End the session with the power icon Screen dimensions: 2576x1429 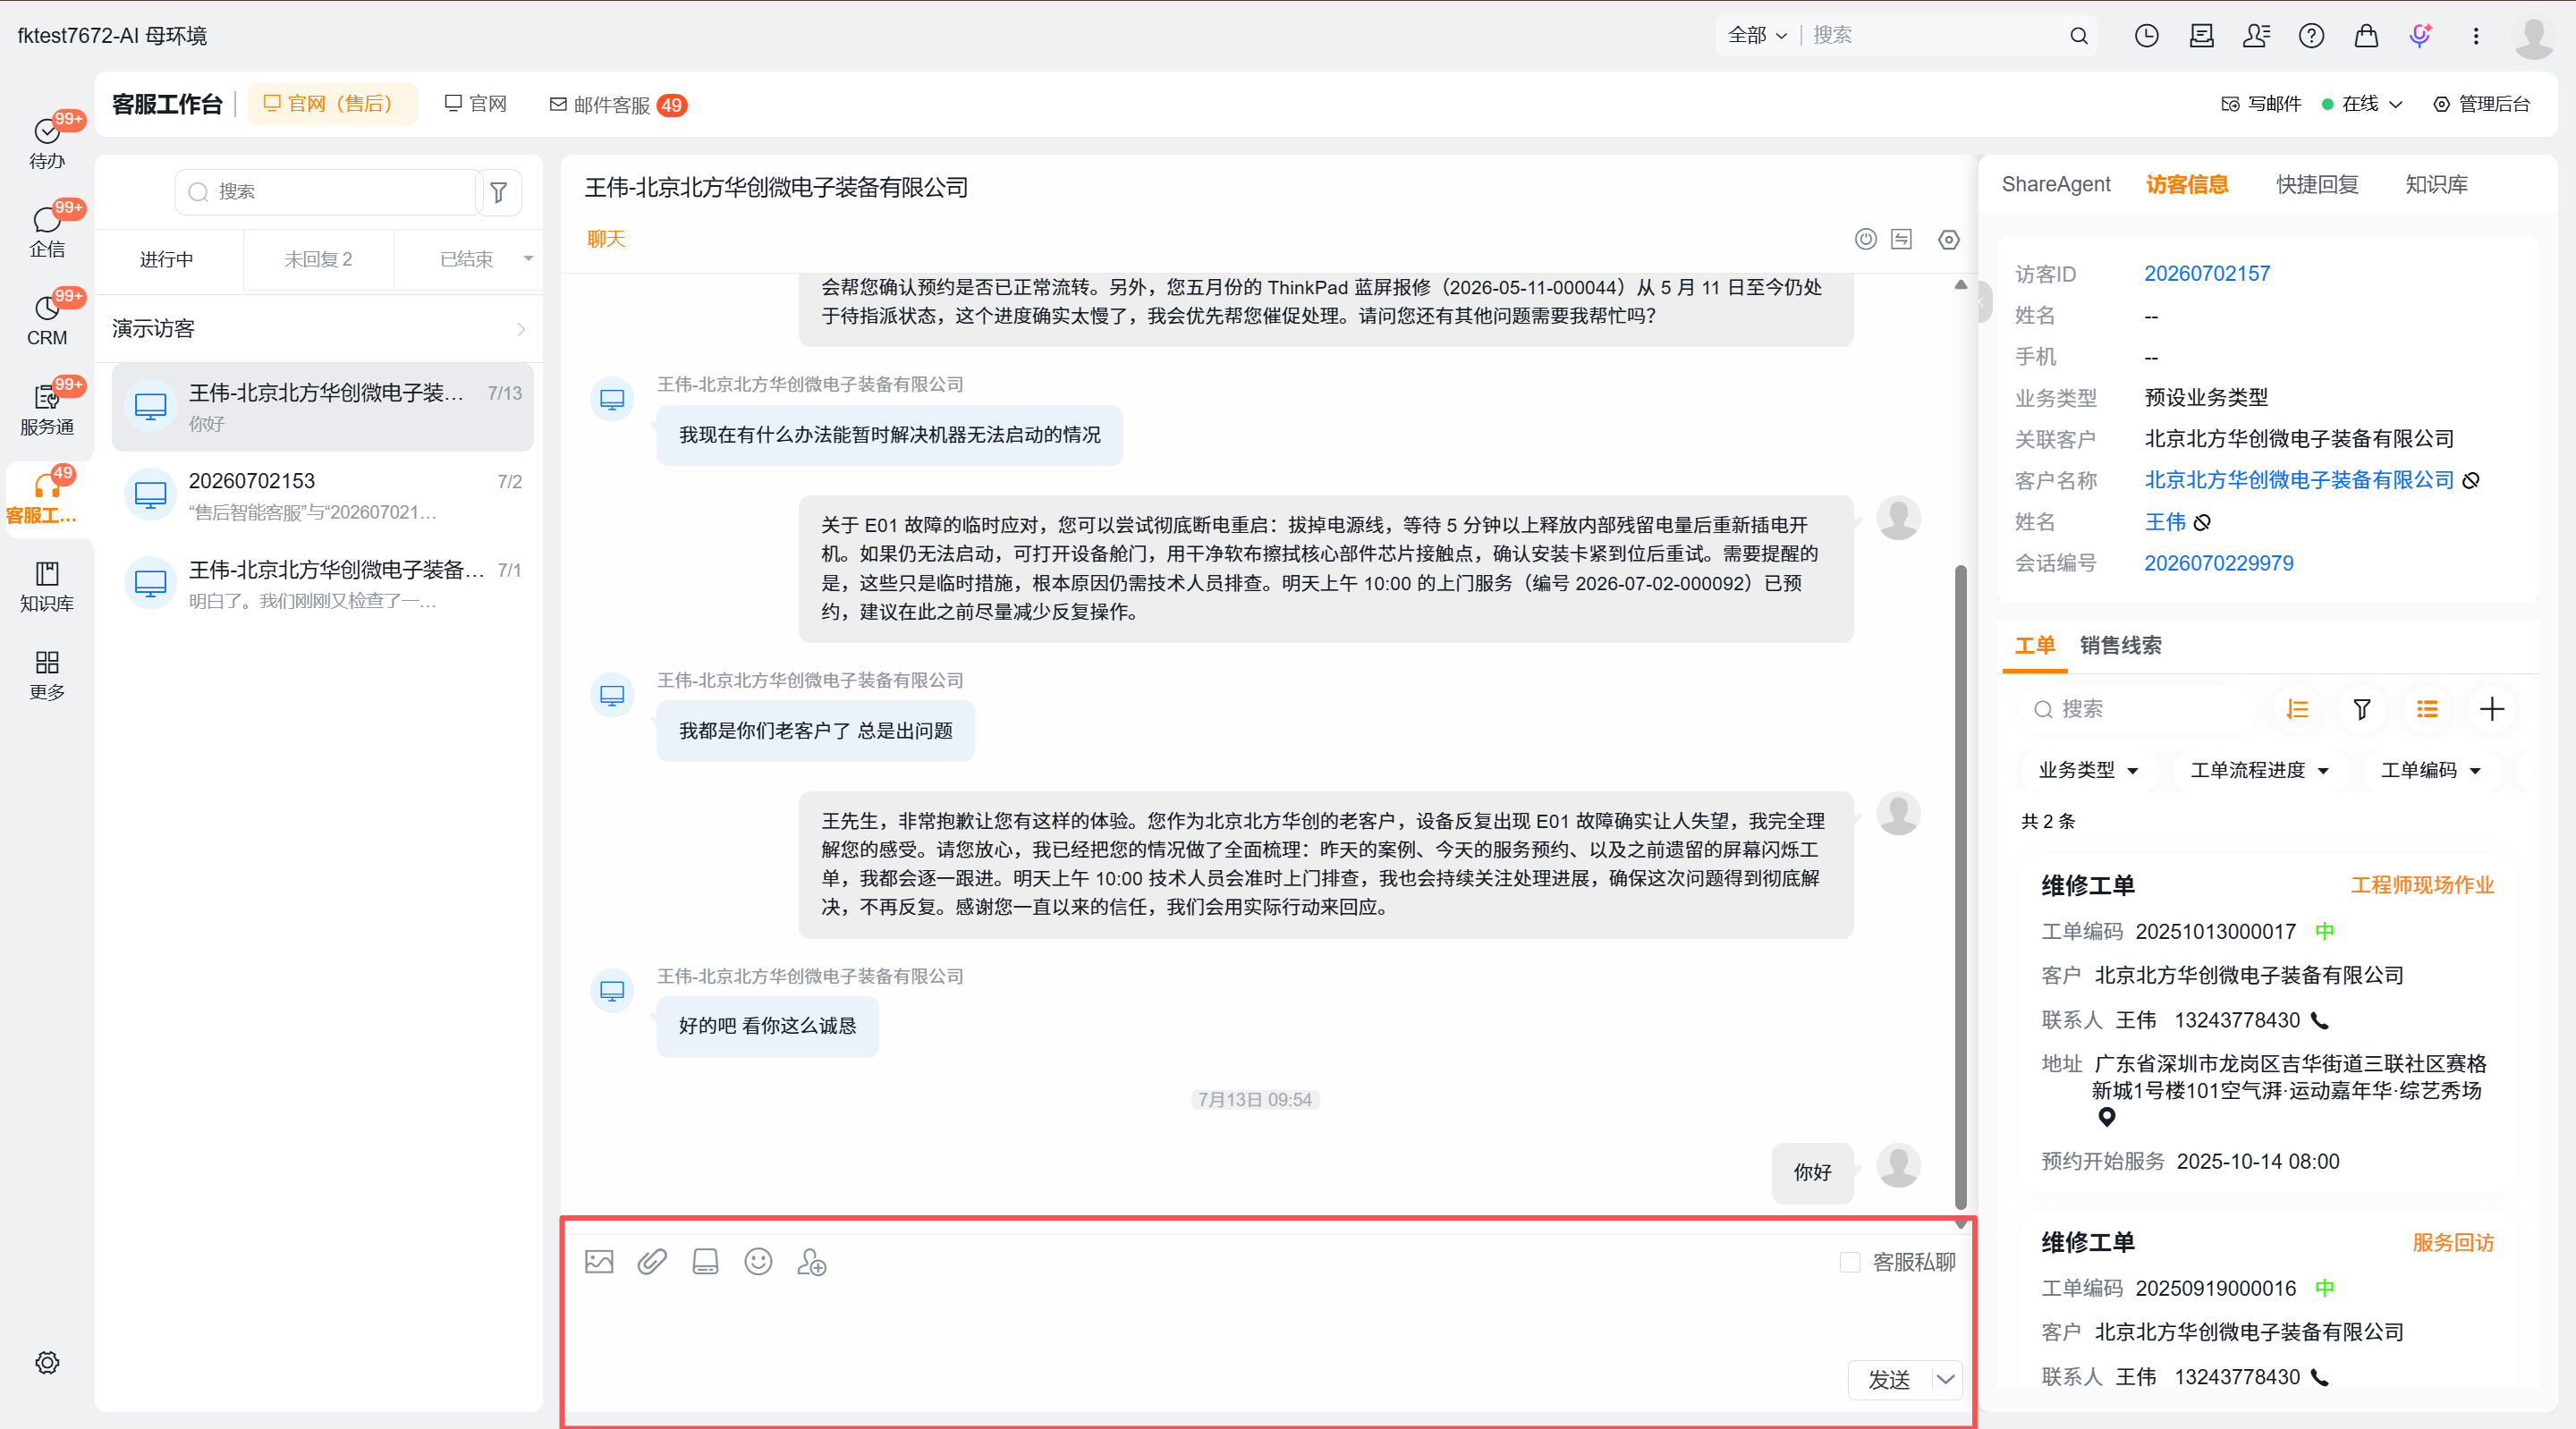(x=1866, y=239)
